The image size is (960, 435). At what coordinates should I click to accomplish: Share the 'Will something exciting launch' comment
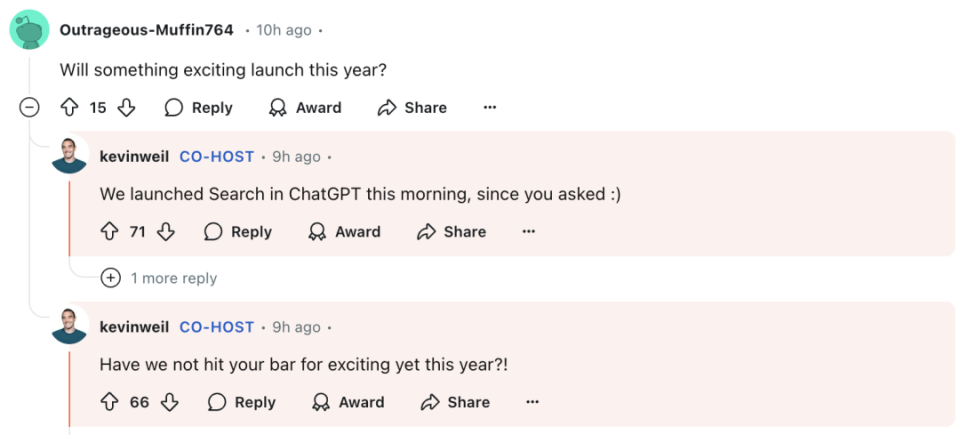click(412, 108)
